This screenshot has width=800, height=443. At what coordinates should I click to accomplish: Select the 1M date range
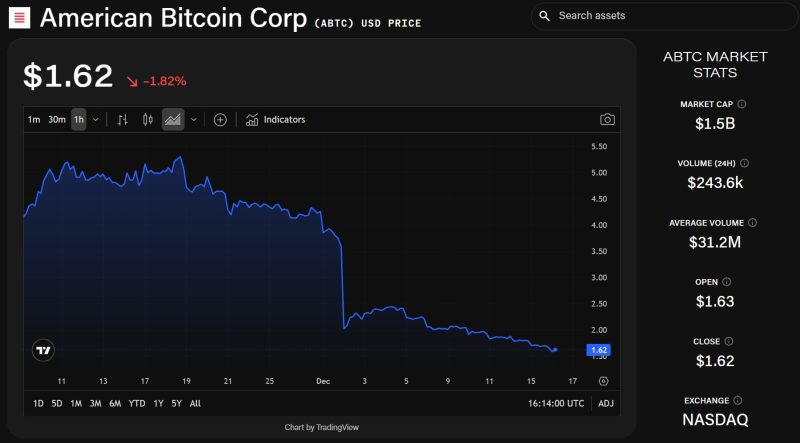(x=76, y=403)
